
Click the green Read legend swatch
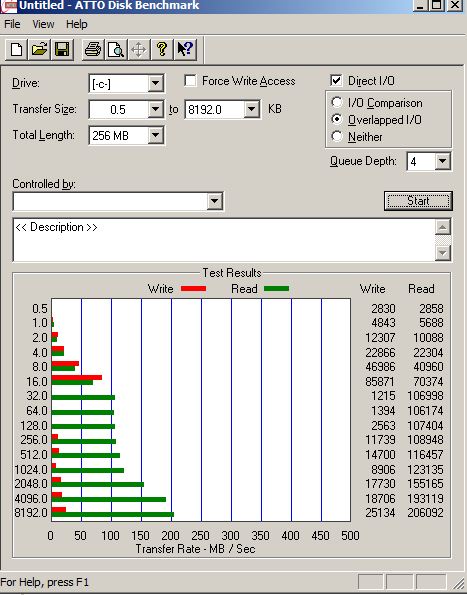click(x=276, y=289)
